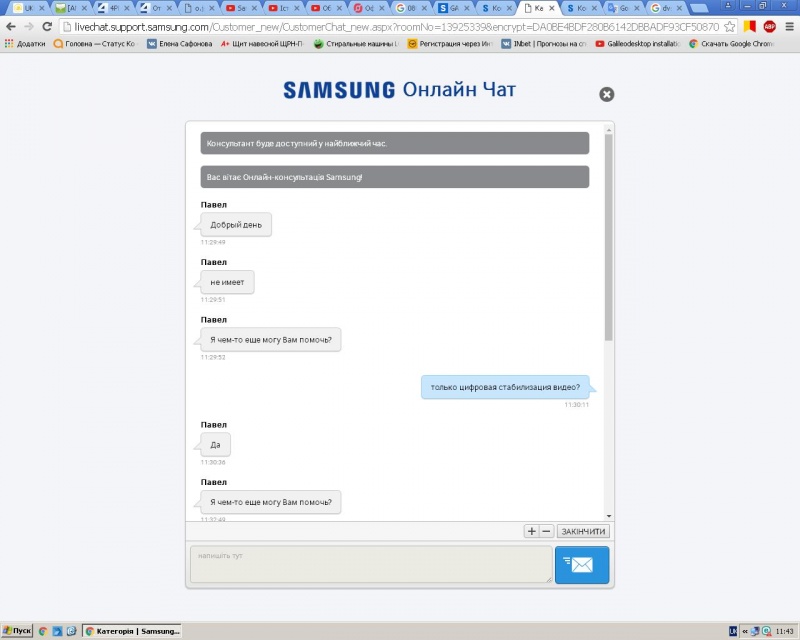
Task: Decrease chat font size with the minus button
Action: (546, 531)
